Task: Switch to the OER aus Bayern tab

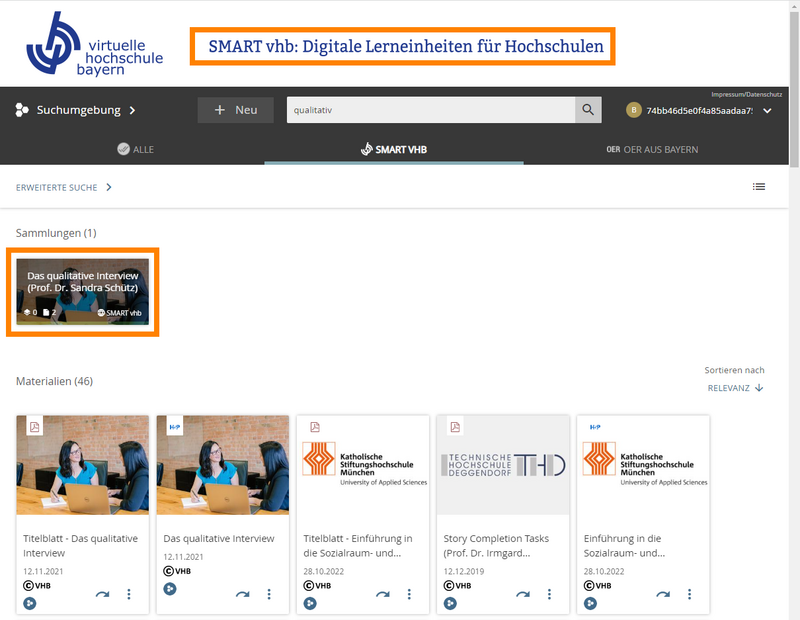Action: [x=652, y=150]
